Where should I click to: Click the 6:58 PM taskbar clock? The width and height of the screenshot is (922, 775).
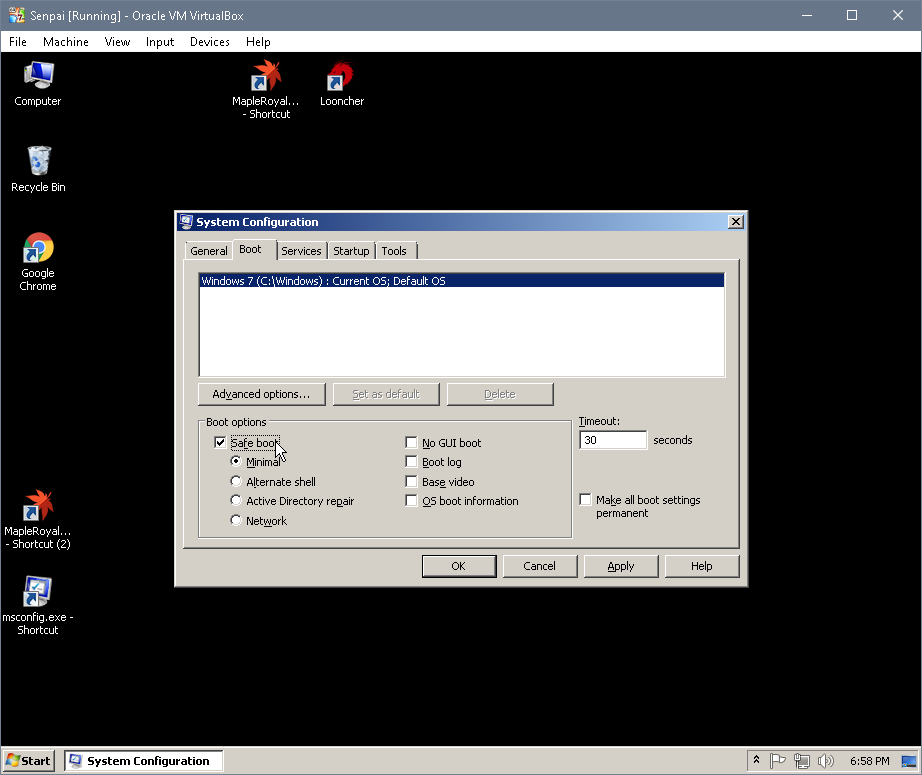coord(870,761)
